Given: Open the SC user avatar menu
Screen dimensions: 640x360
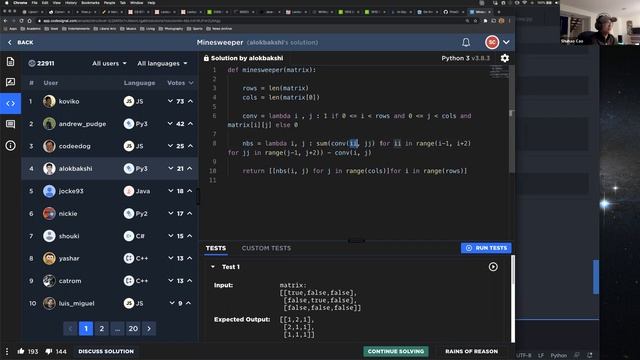Looking at the screenshot, I should [x=492, y=42].
